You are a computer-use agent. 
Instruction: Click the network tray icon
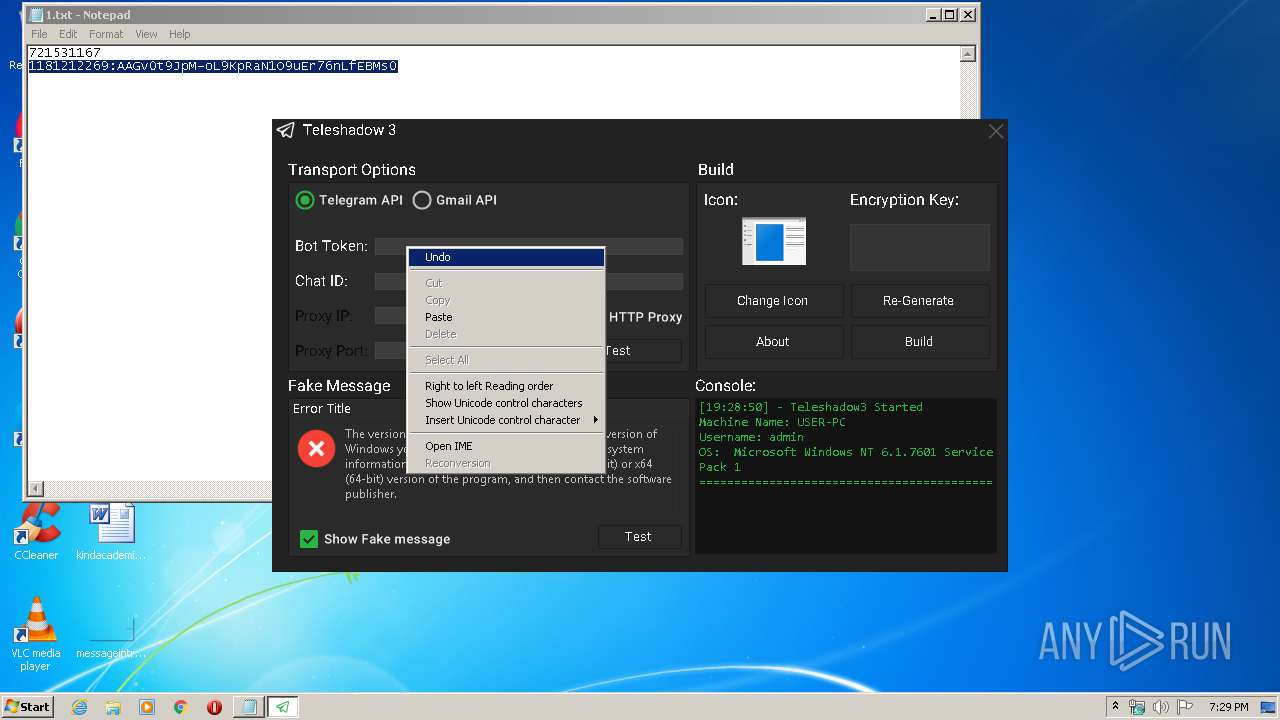pyautogui.click(x=1137, y=707)
